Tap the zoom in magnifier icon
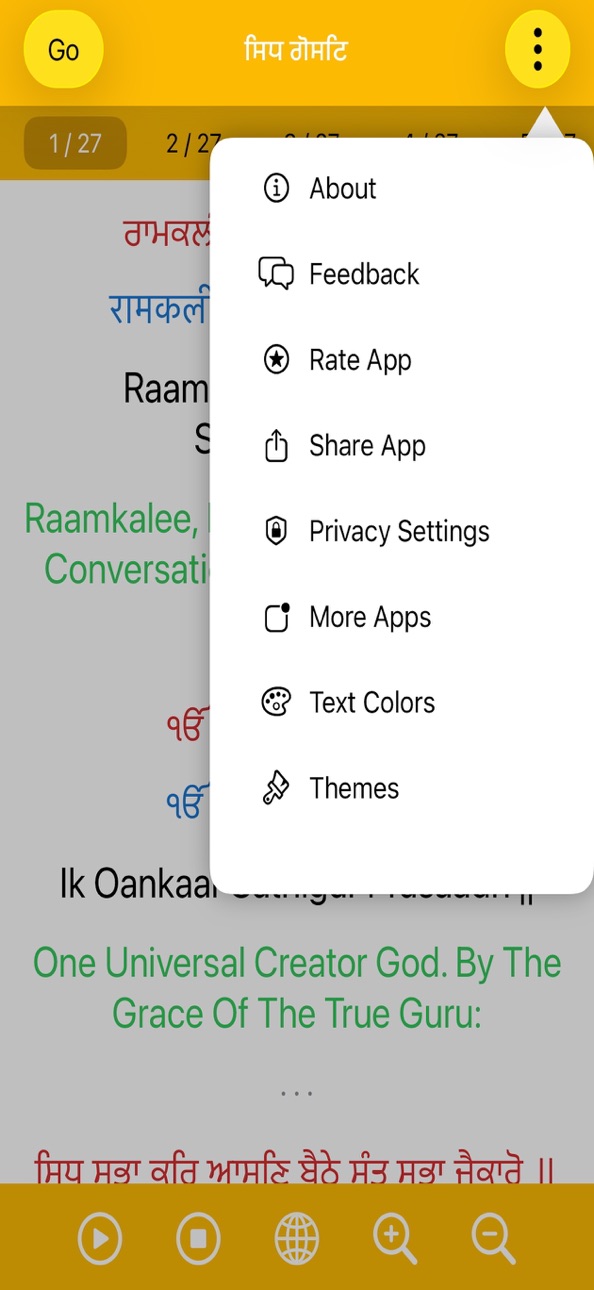The width and height of the screenshot is (594, 1290). pos(395,1239)
